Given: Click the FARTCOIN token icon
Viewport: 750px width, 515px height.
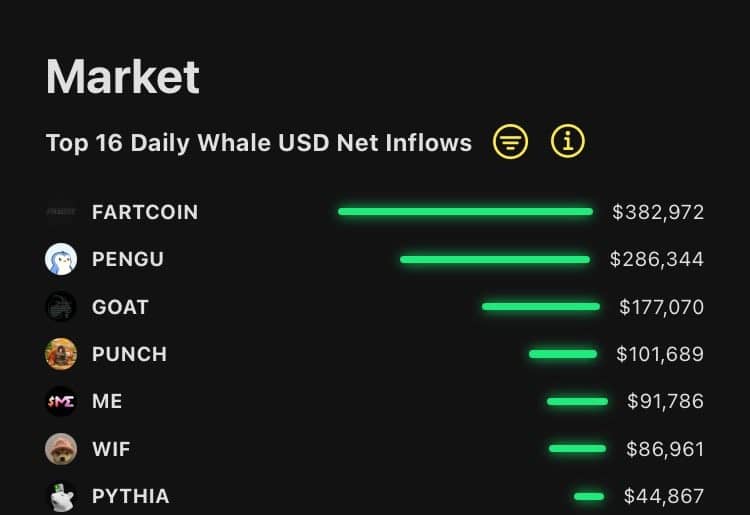Looking at the screenshot, I should (x=61, y=212).
